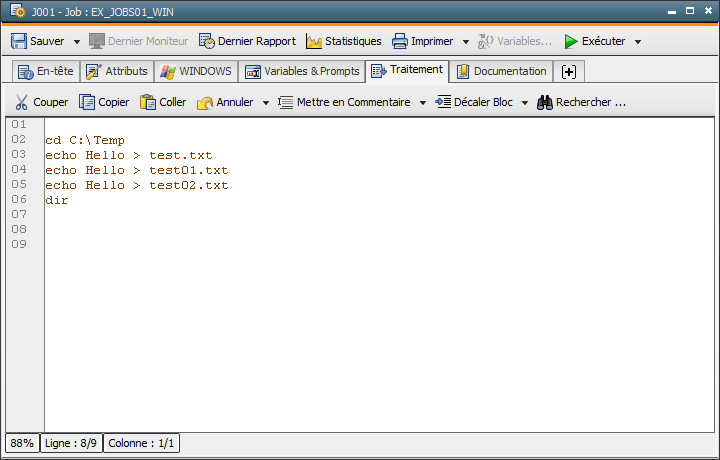The image size is (720, 460).
Task: Open Dernier Rapport report icon
Action: point(207,41)
